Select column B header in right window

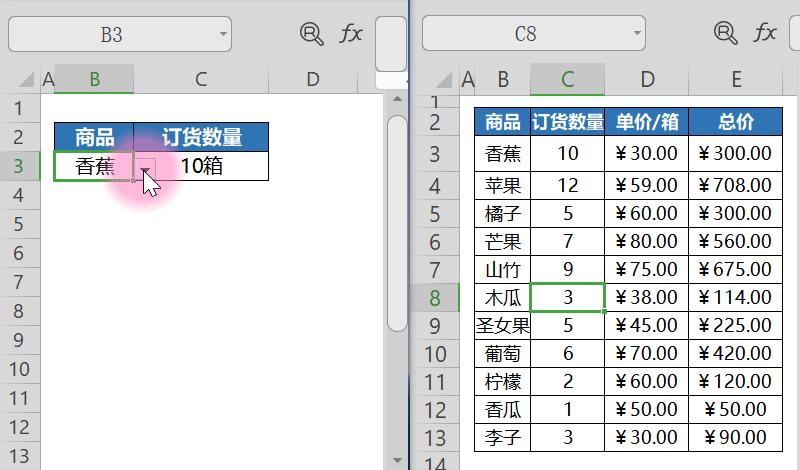(x=503, y=79)
